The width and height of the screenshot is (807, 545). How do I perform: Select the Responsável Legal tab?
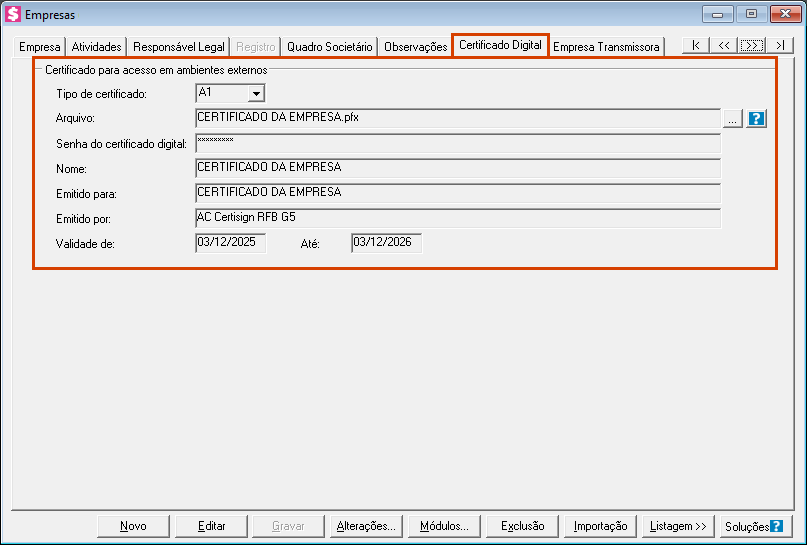pos(179,47)
